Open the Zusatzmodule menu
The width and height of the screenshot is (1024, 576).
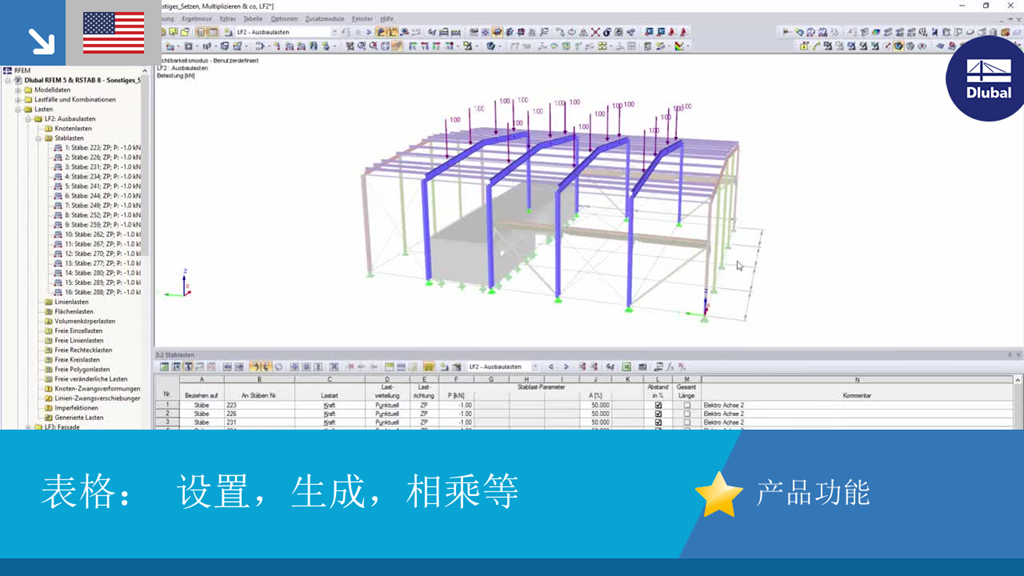[325, 19]
